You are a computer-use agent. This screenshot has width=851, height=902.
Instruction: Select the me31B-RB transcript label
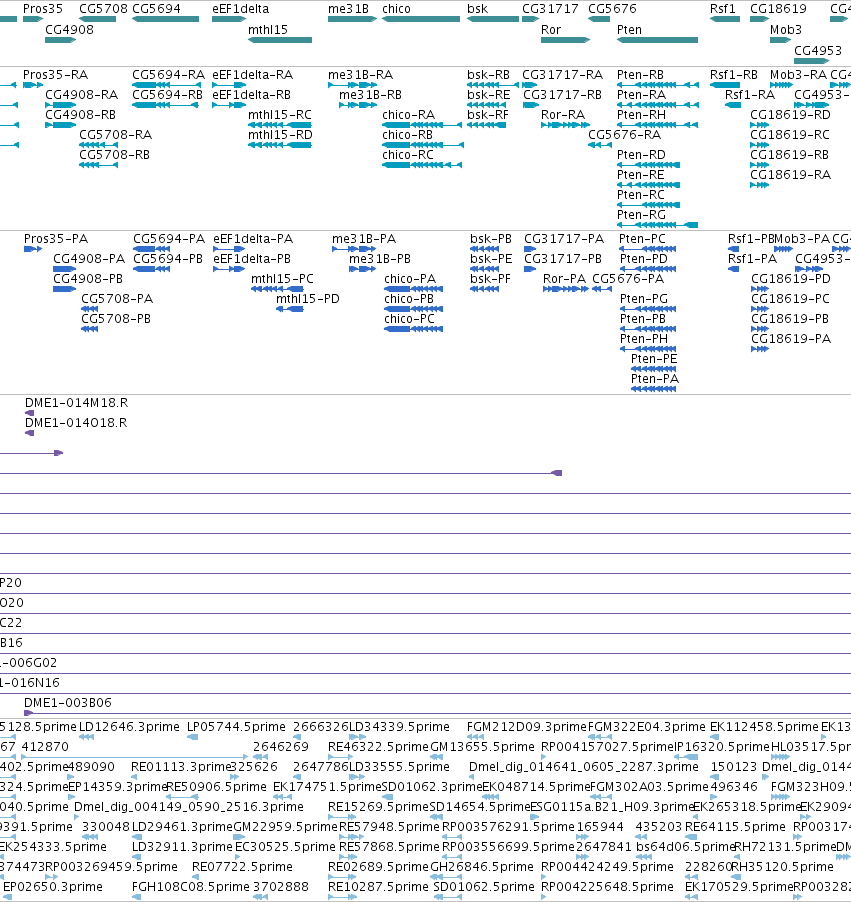coord(370,94)
